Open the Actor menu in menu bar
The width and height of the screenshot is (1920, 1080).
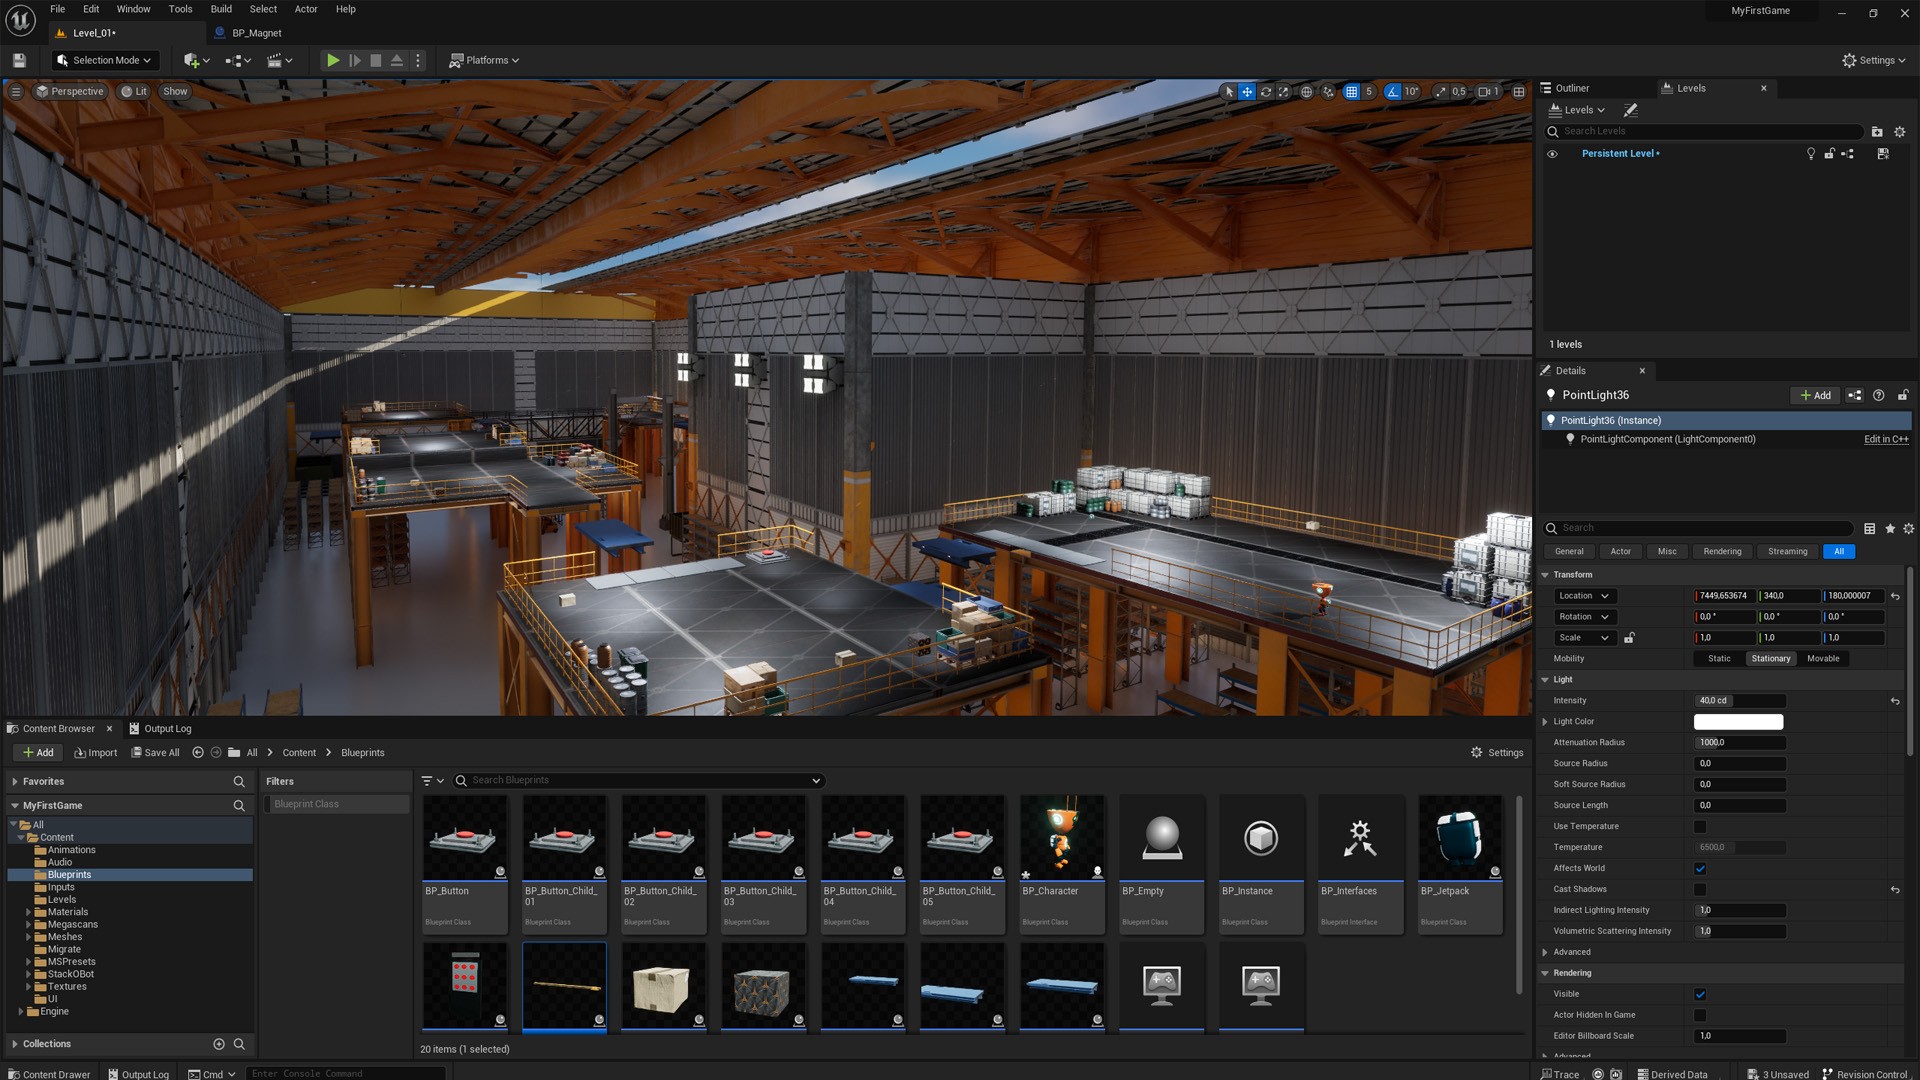pos(306,9)
